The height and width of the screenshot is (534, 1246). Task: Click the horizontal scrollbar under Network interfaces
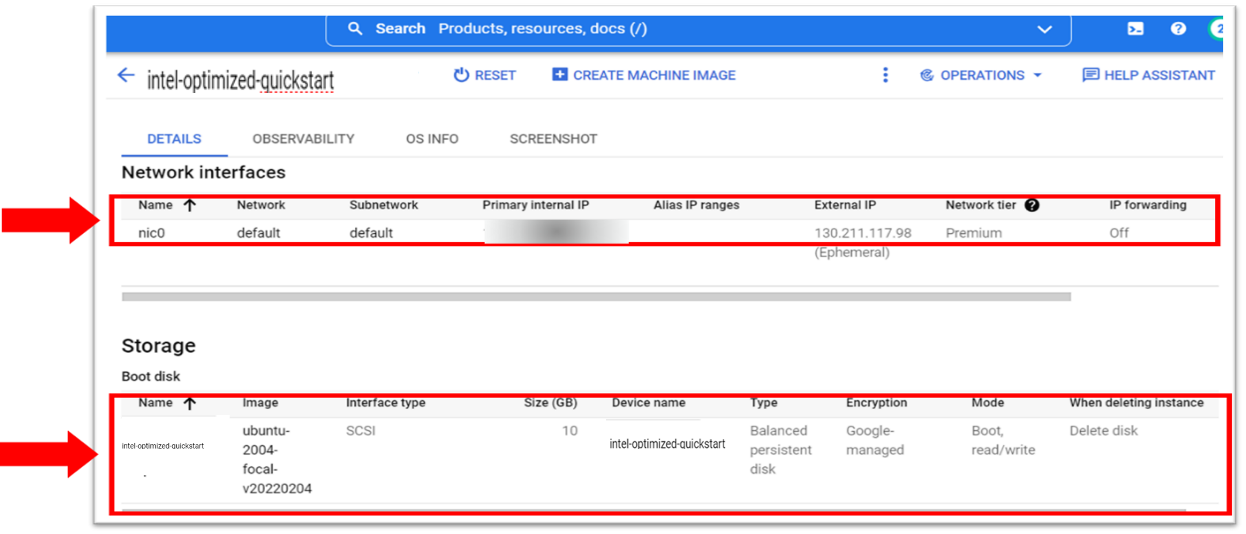point(596,297)
